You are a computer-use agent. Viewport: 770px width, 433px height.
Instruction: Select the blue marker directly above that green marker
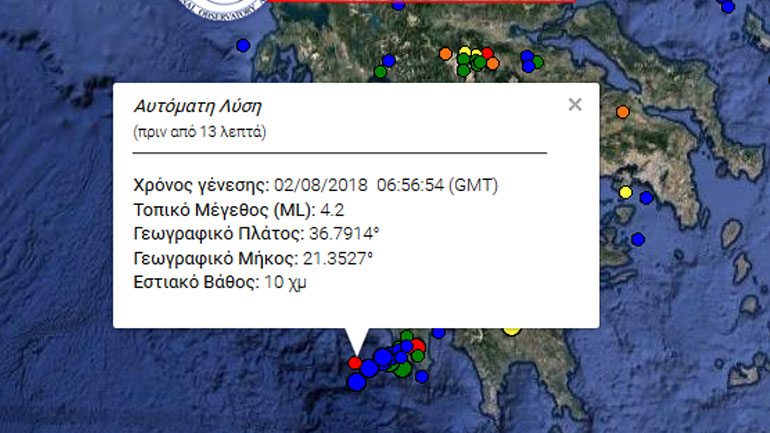click(x=388, y=61)
